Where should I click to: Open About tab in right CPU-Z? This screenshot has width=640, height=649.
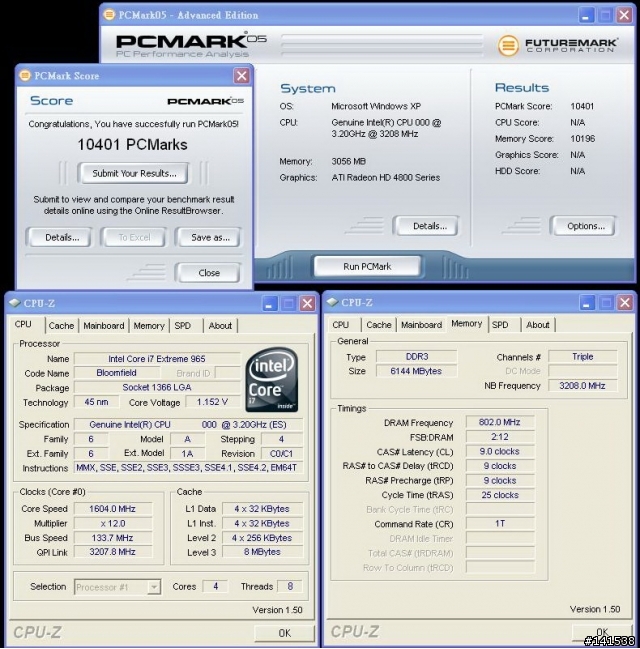coord(538,325)
